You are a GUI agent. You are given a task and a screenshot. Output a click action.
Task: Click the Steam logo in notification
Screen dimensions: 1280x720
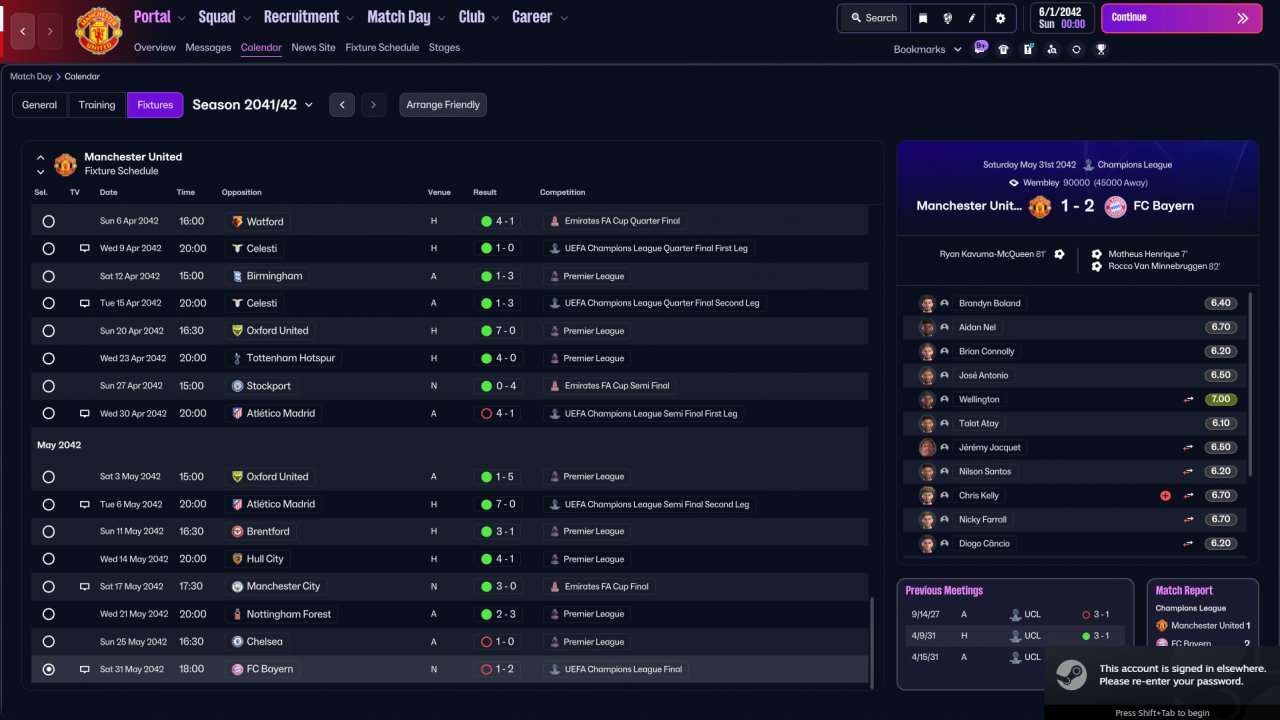click(1071, 676)
